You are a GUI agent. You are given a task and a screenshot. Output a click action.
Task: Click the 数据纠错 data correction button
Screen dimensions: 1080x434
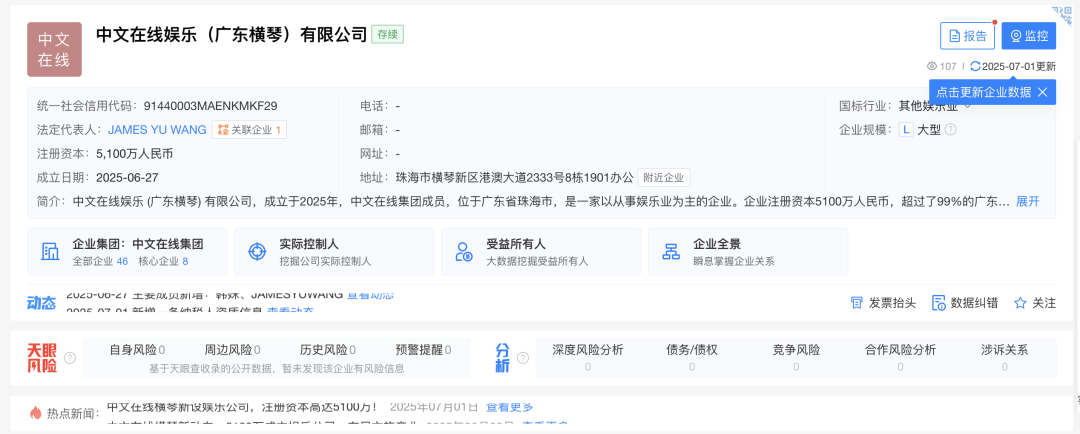(964, 302)
